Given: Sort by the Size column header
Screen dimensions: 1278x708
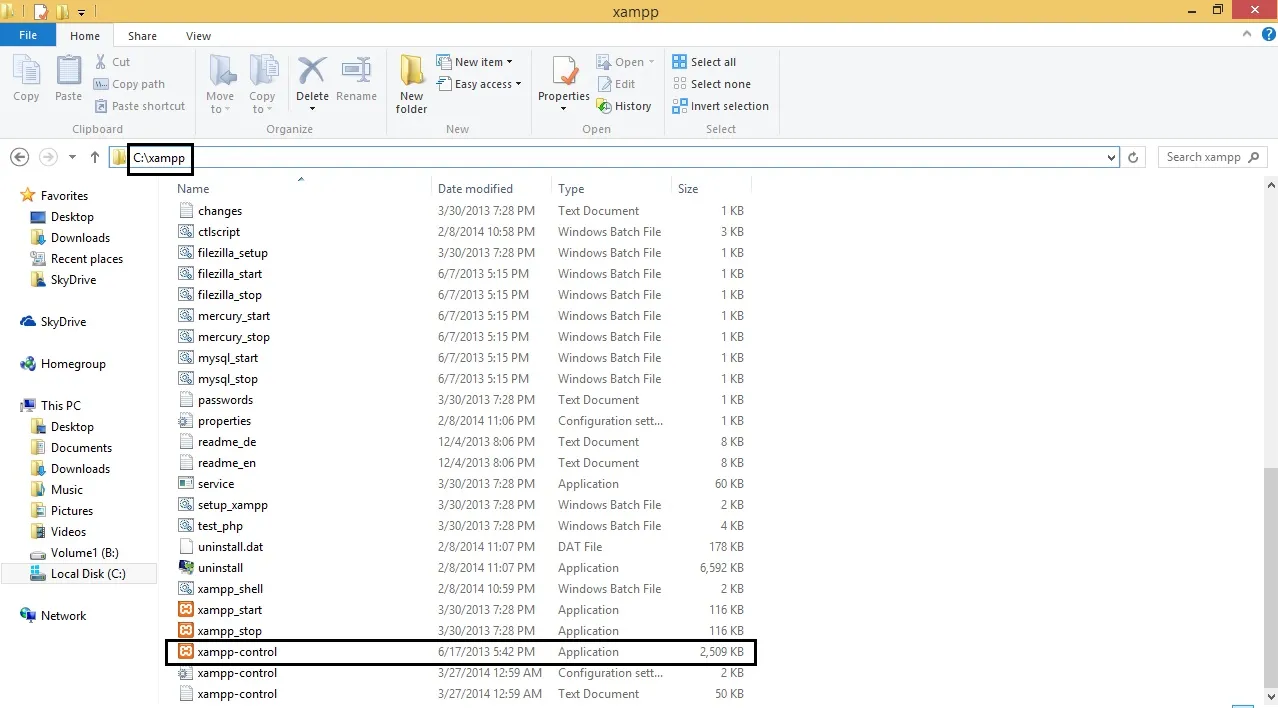Looking at the screenshot, I should pyautogui.click(x=711, y=188).
